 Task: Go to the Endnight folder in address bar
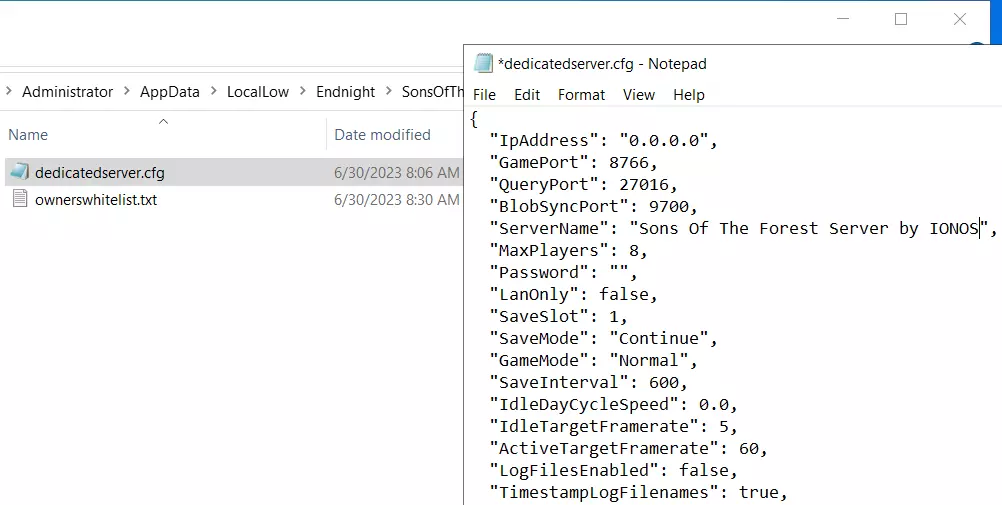point(345,92)
